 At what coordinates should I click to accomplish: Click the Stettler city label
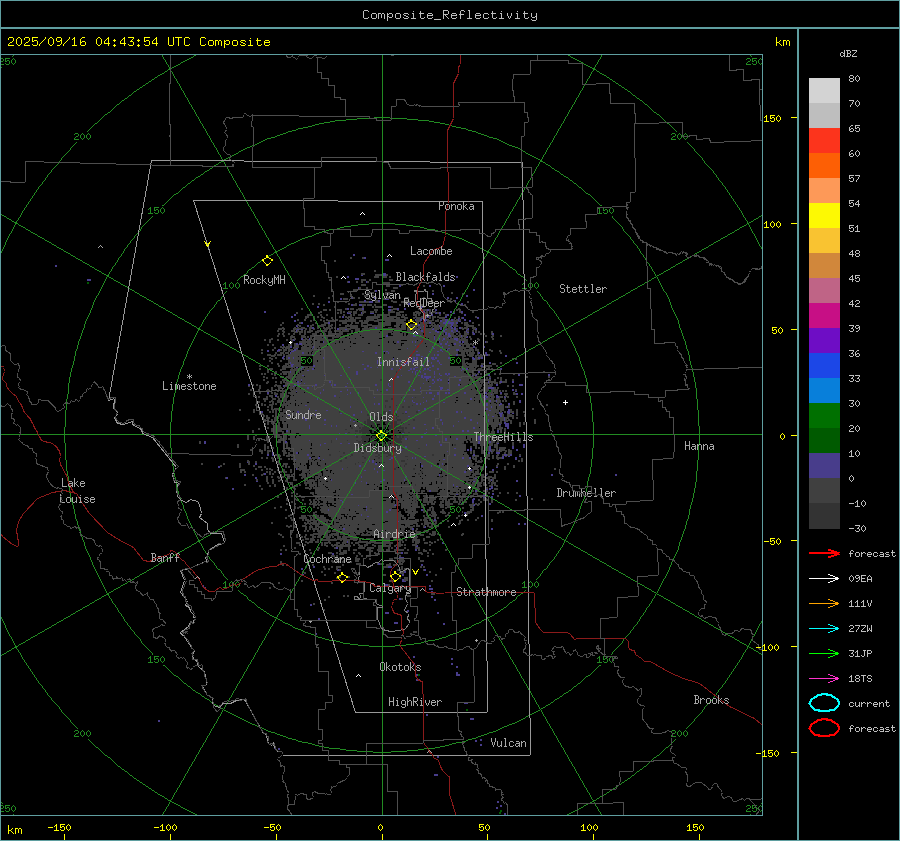[583, 289]
